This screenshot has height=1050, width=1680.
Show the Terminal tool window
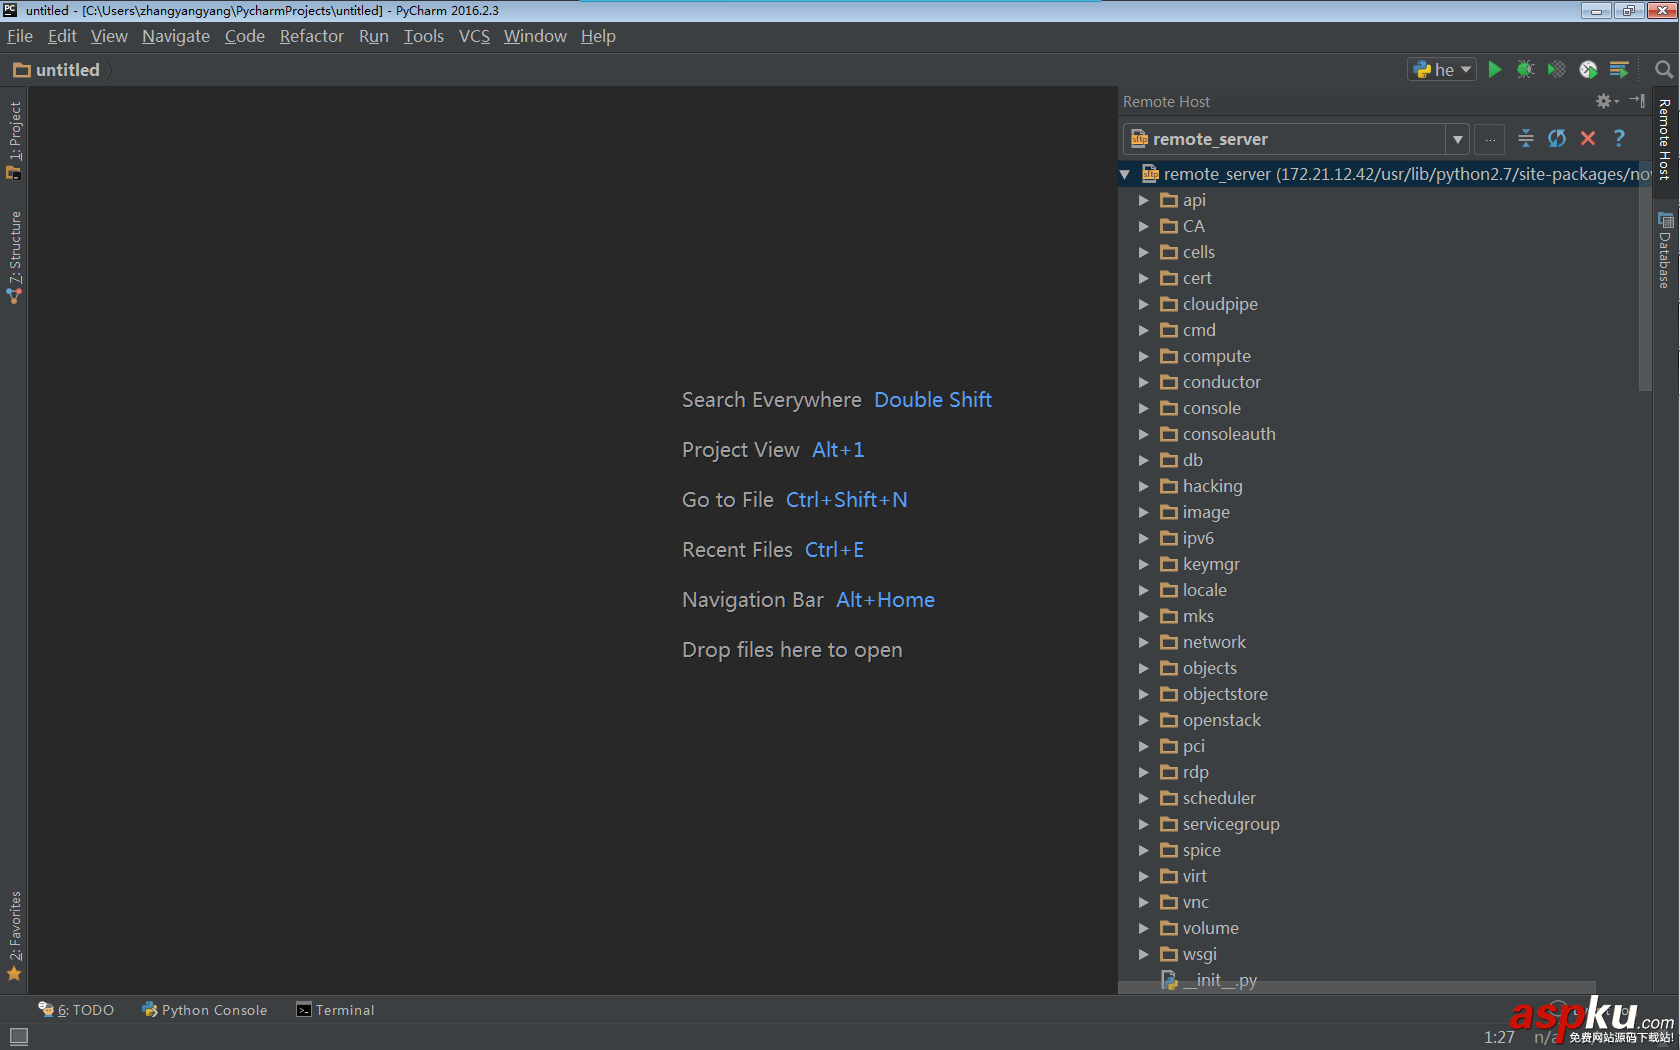pyautogui.click(x=334, y=1010)
